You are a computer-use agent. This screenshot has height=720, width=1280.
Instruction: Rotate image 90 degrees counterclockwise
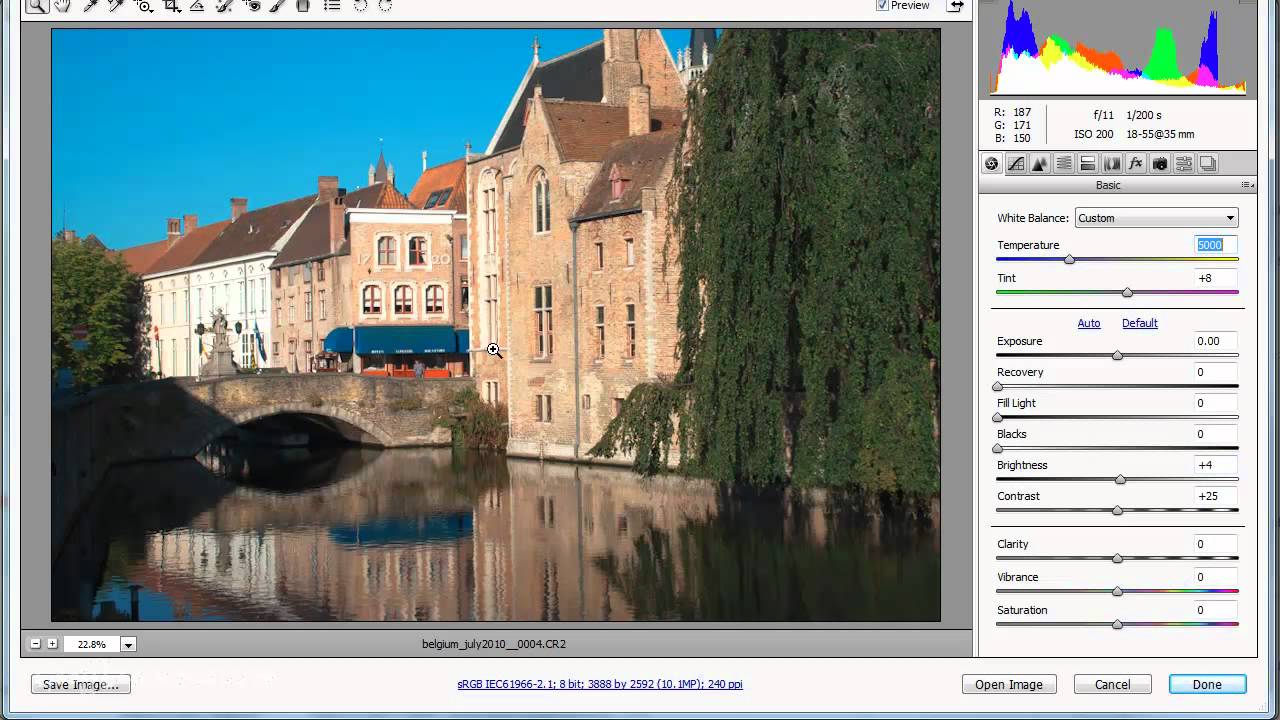coord(360,5)
